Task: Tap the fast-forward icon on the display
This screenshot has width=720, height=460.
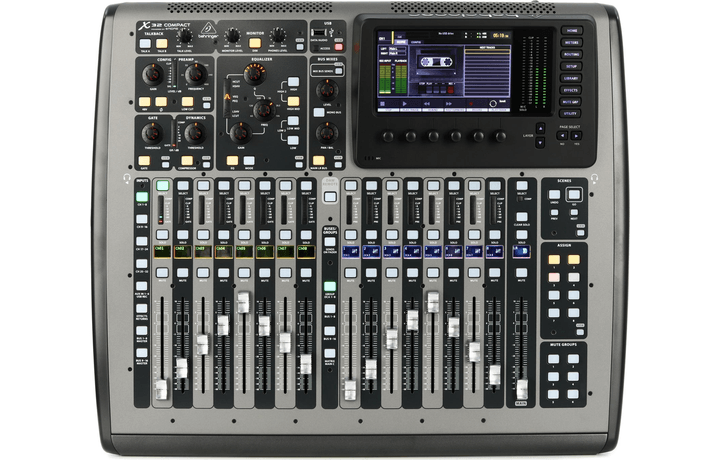Action: 448,104
